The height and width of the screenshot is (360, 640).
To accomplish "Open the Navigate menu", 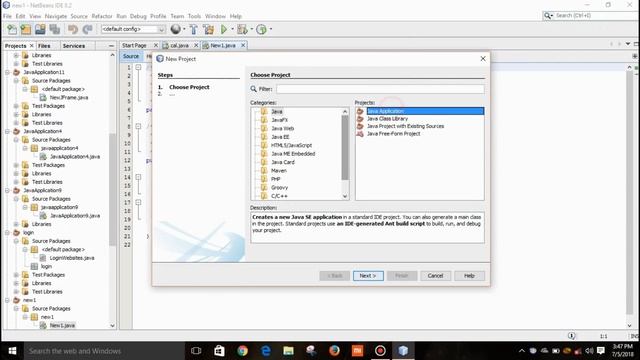I will (x=56, y=16).
